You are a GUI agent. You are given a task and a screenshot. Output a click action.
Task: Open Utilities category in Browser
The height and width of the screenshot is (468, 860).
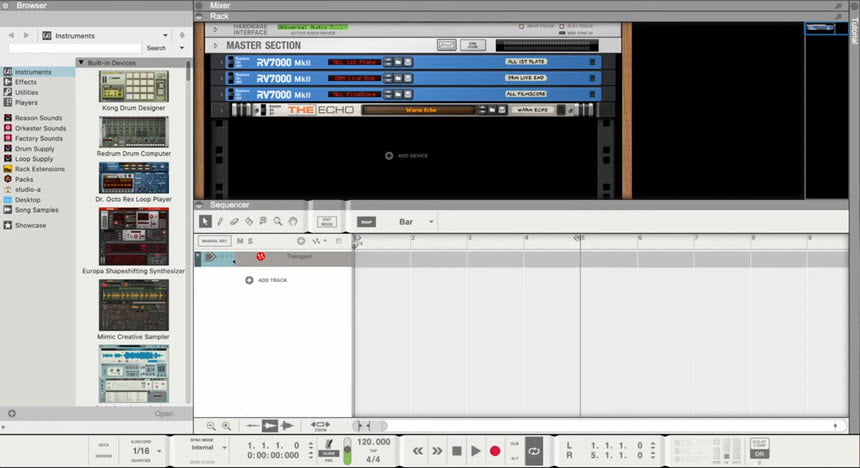(x=26, y=92)
